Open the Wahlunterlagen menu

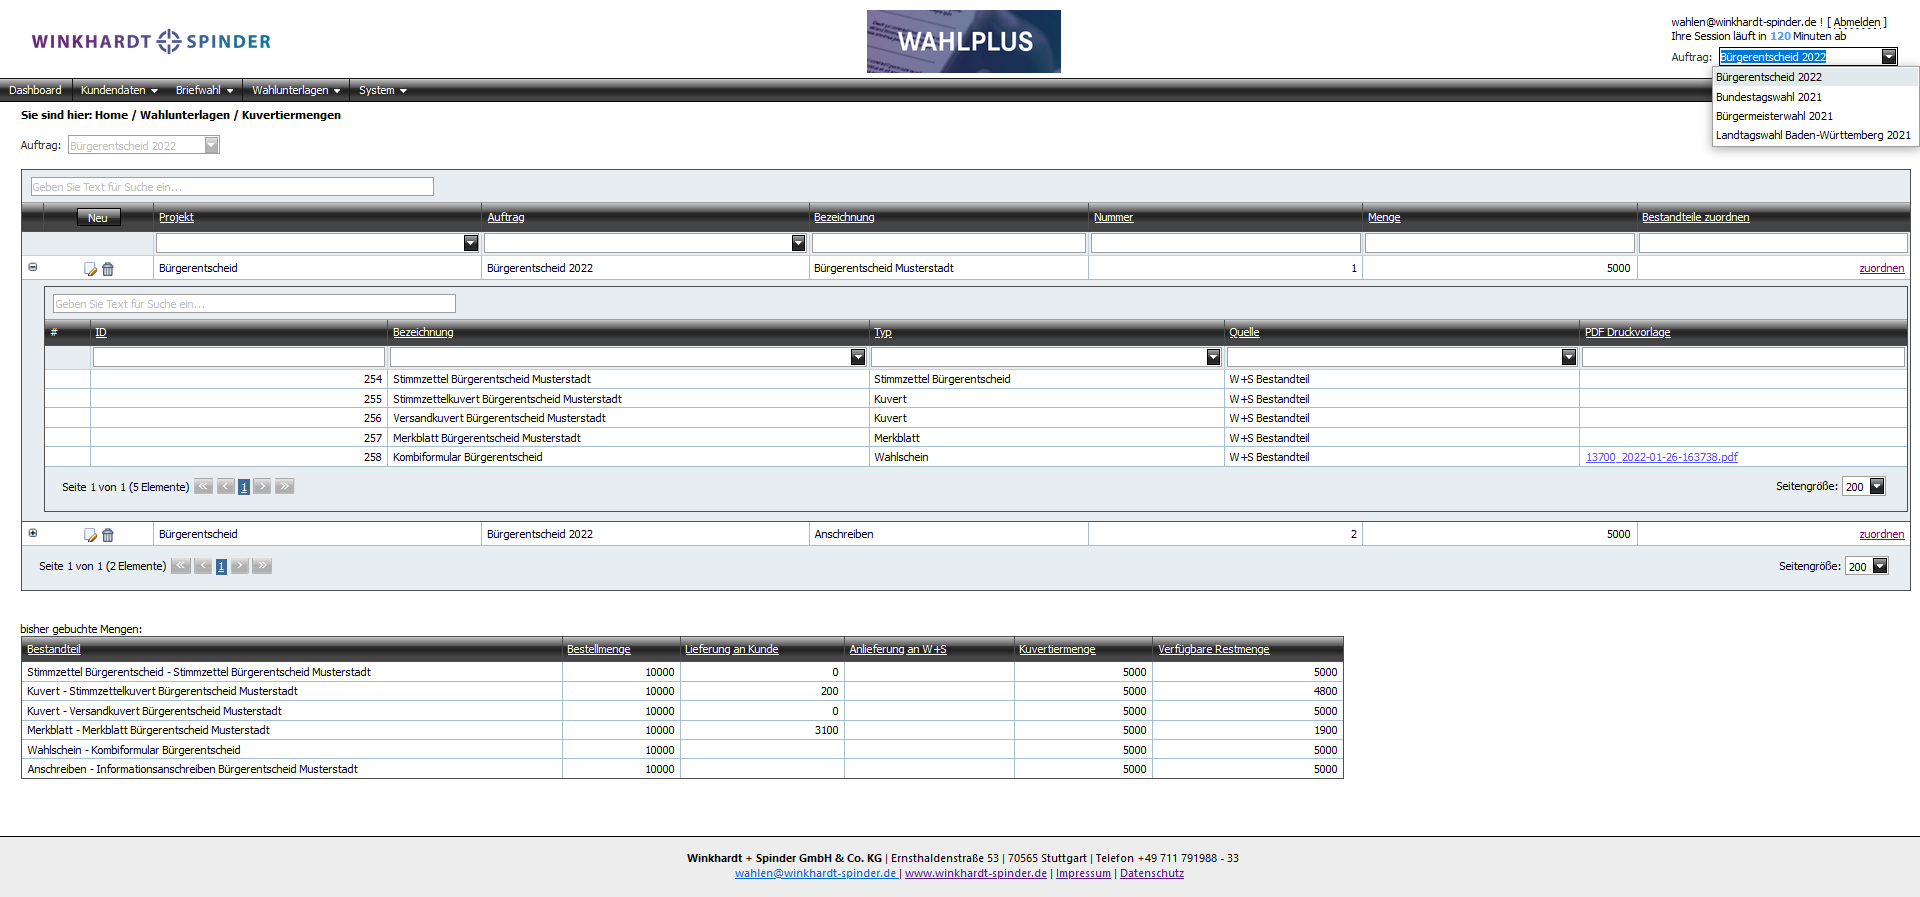(x=296, y=90)
